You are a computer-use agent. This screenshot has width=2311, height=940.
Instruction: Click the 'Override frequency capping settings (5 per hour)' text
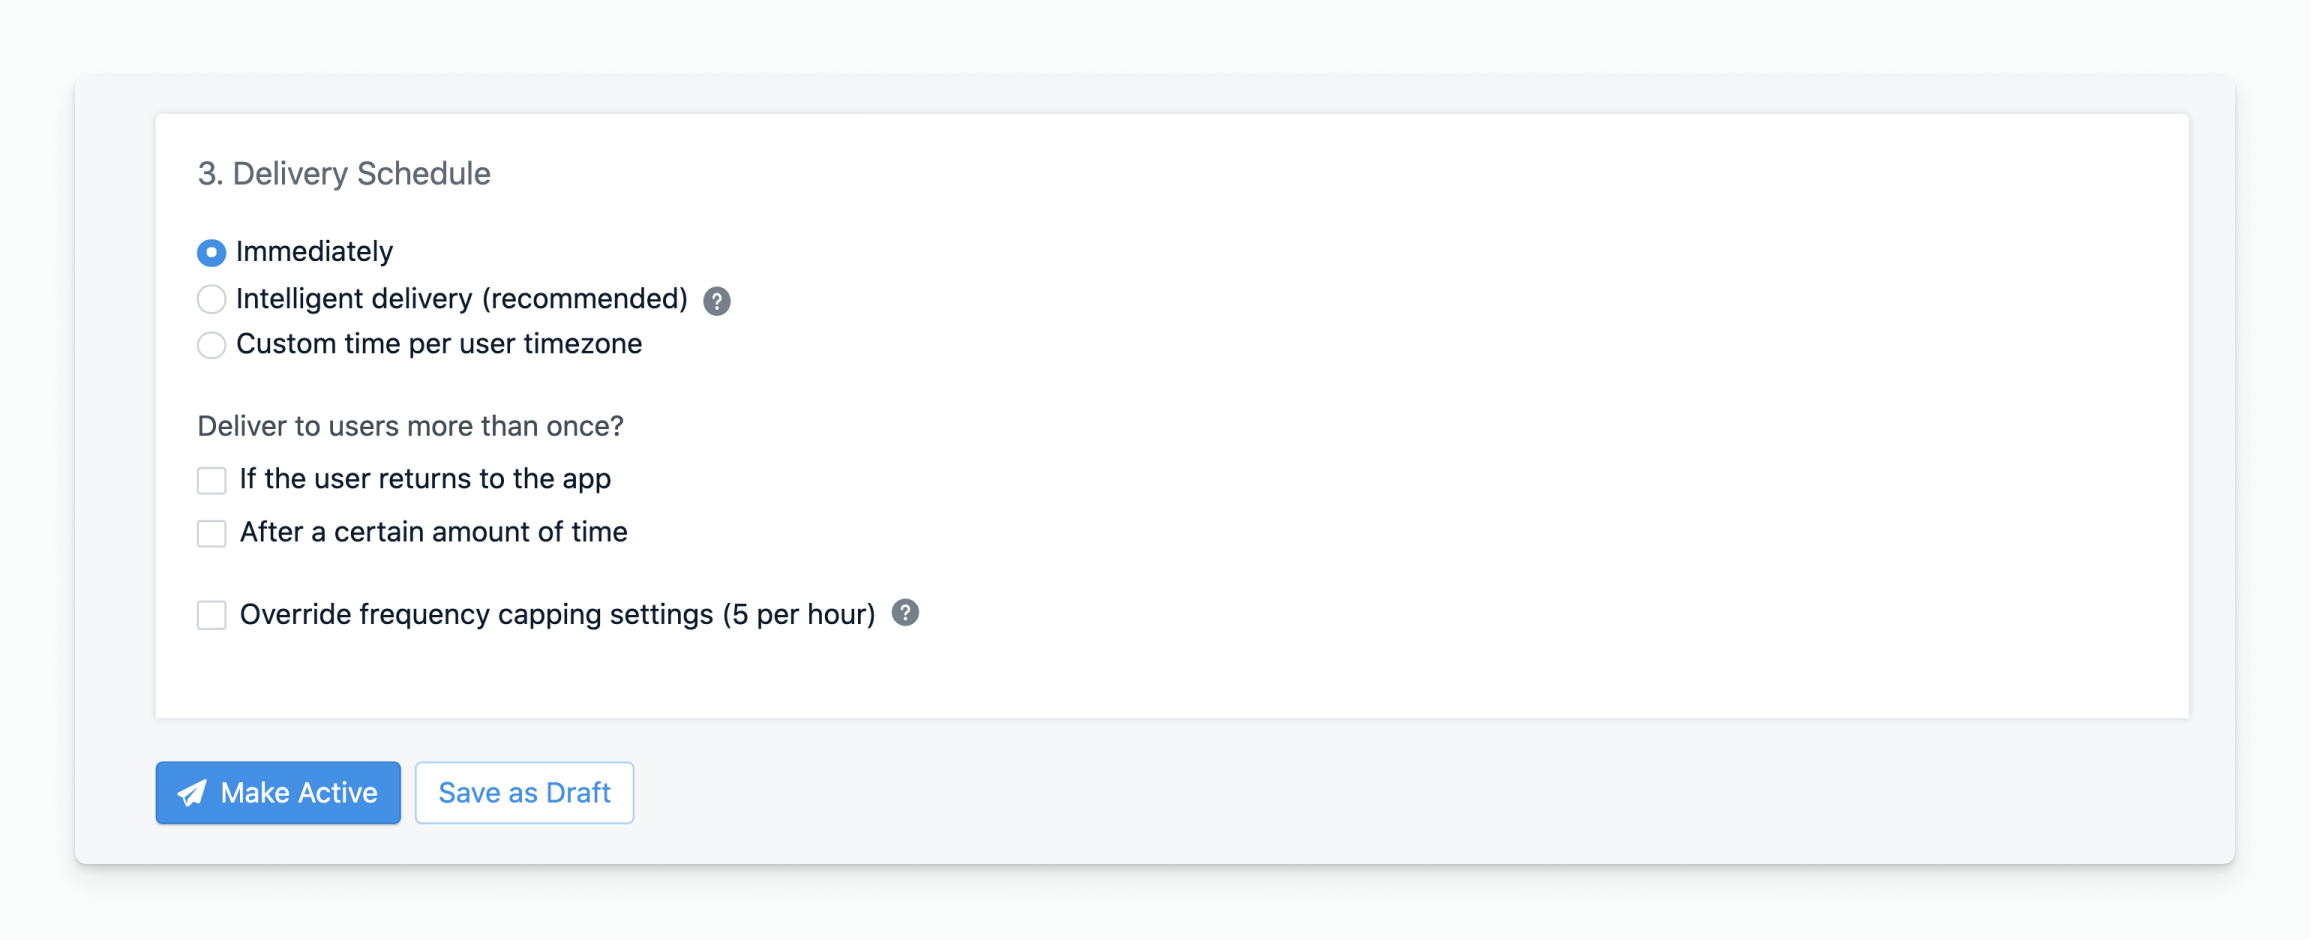point(558,614)
